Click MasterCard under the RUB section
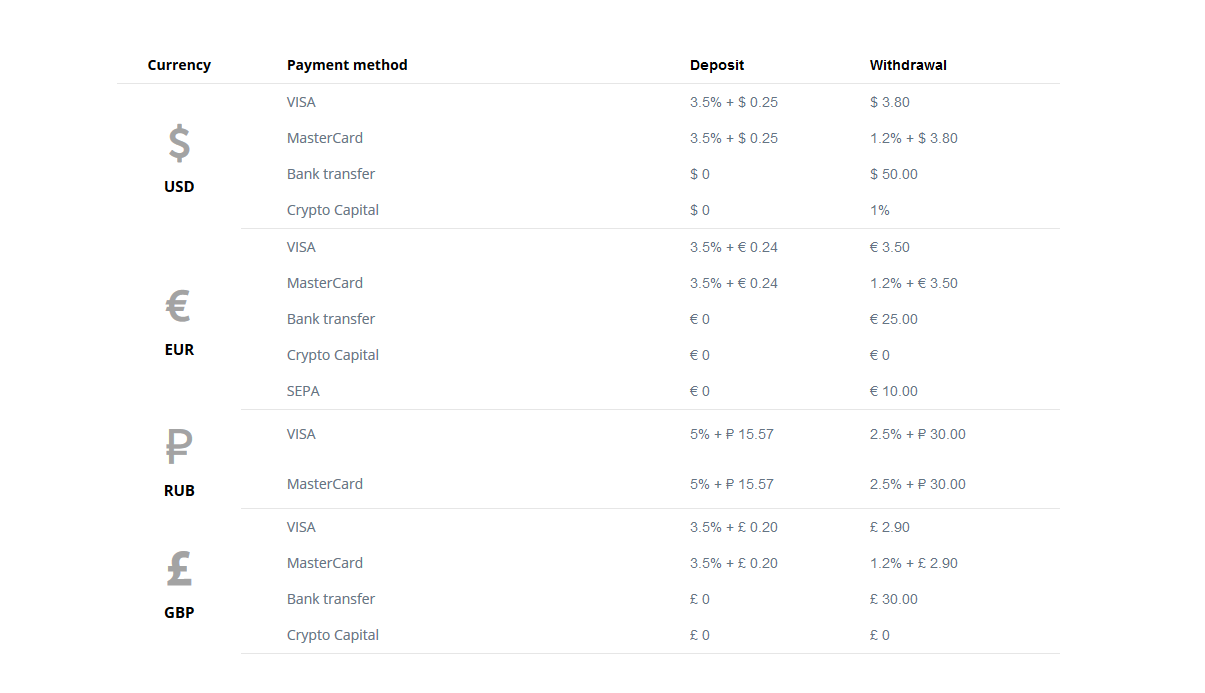The height and width of the screenshot is (693, 1205). tap(325, 484)
